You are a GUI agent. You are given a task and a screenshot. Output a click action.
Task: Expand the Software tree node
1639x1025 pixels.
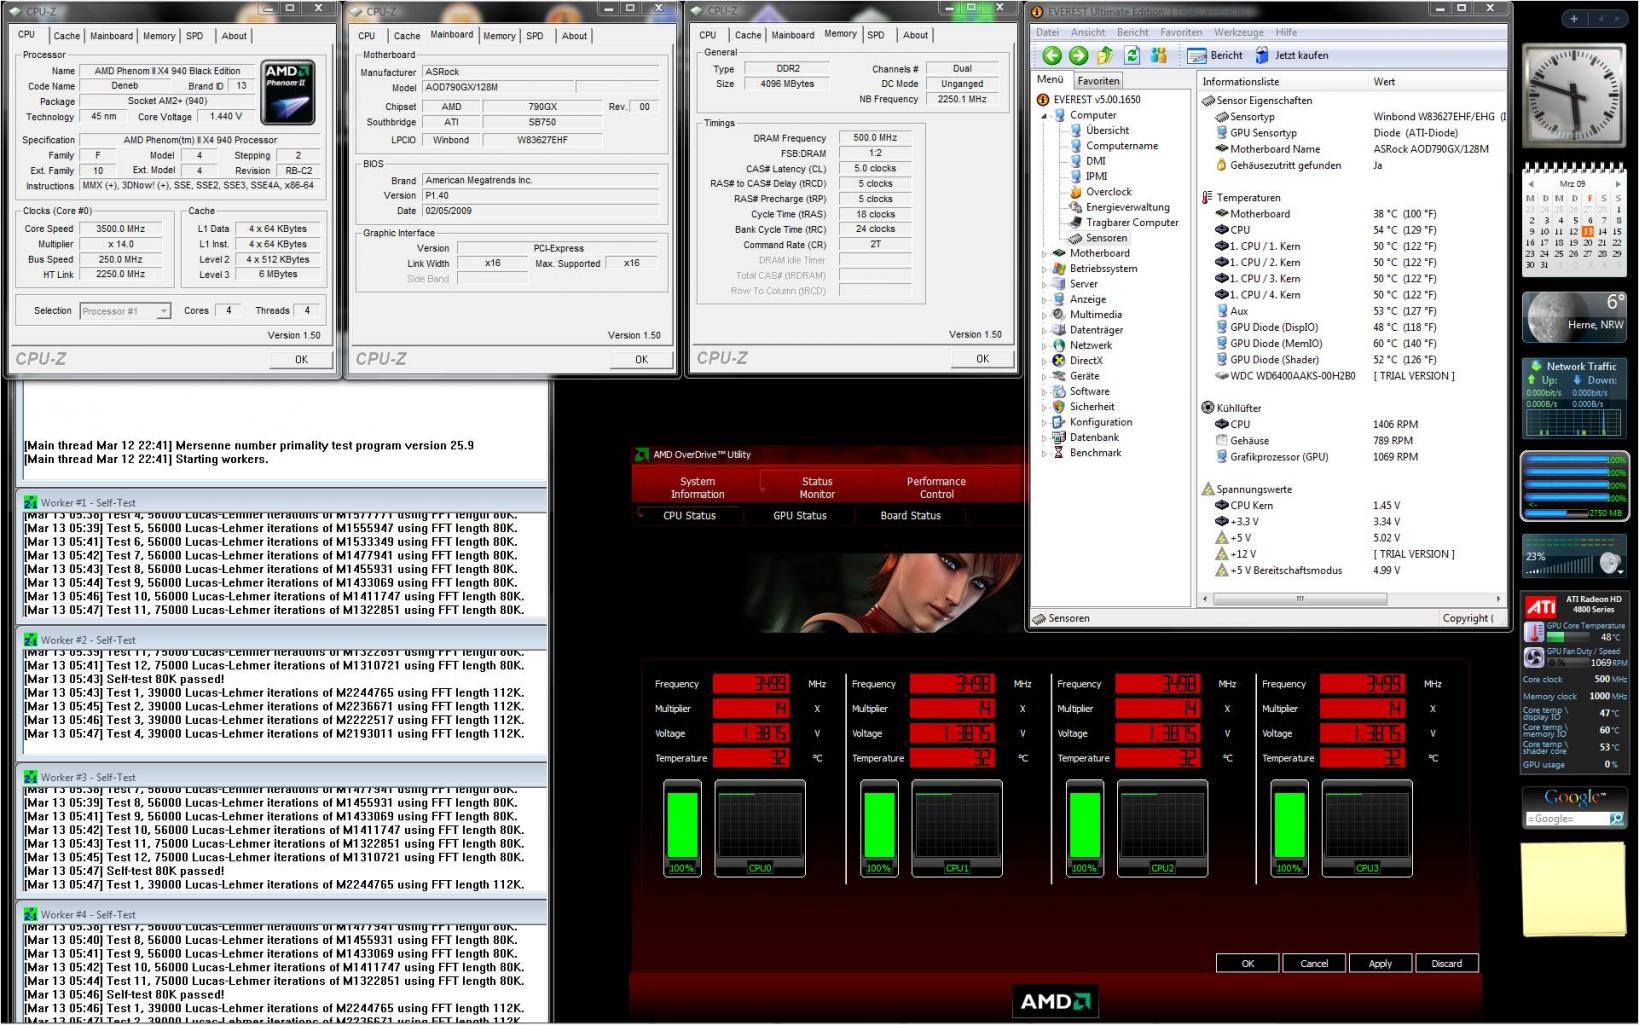click(1044, 392)
